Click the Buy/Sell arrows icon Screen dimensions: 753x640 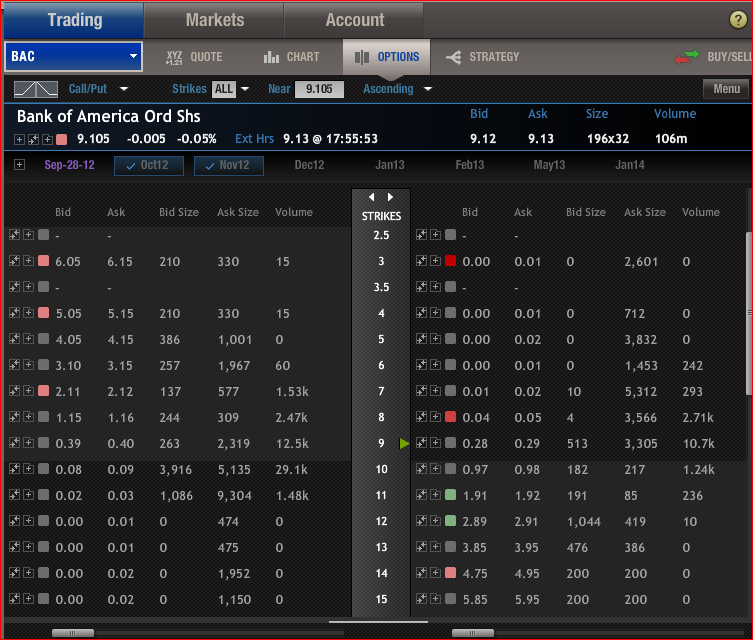coord(687,57)
